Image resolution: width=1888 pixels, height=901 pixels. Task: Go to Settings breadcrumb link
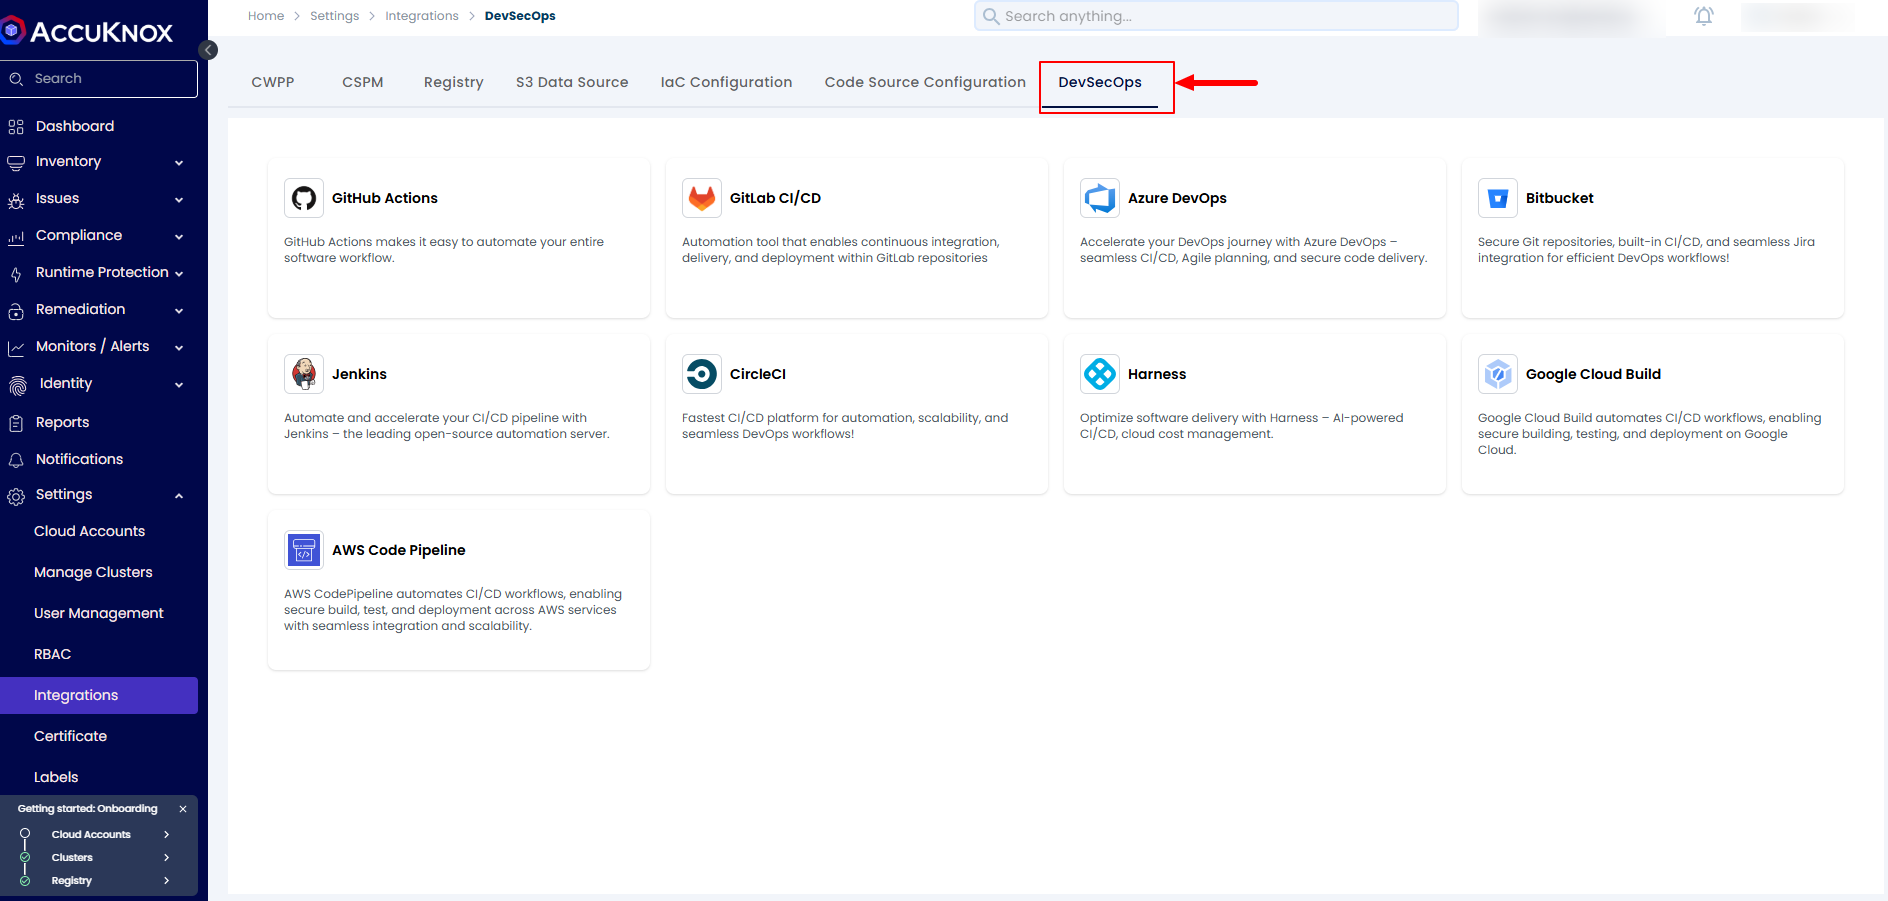pos(334,16)
